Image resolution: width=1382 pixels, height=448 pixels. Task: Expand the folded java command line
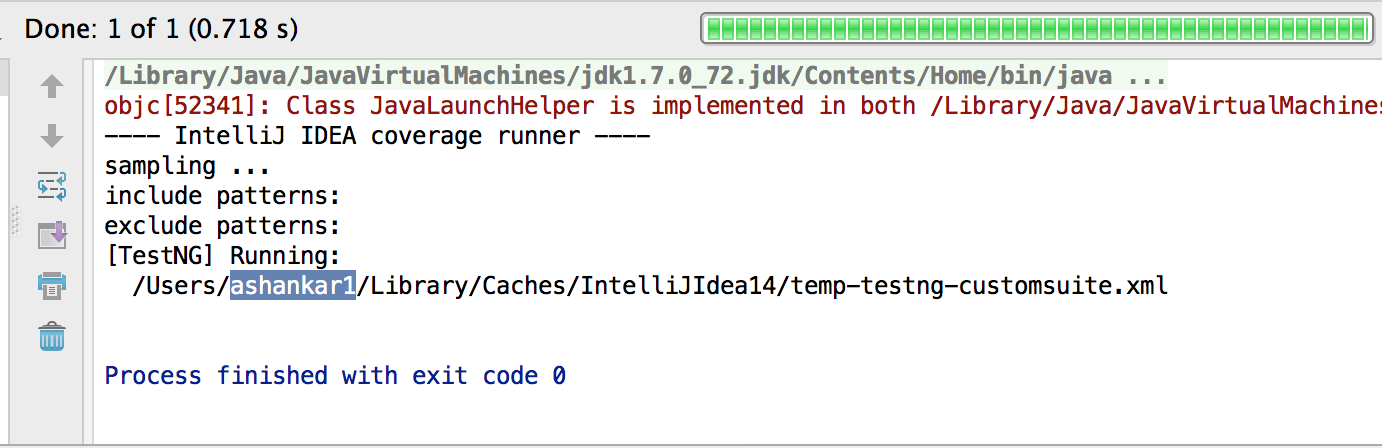tap(1147, 76)
